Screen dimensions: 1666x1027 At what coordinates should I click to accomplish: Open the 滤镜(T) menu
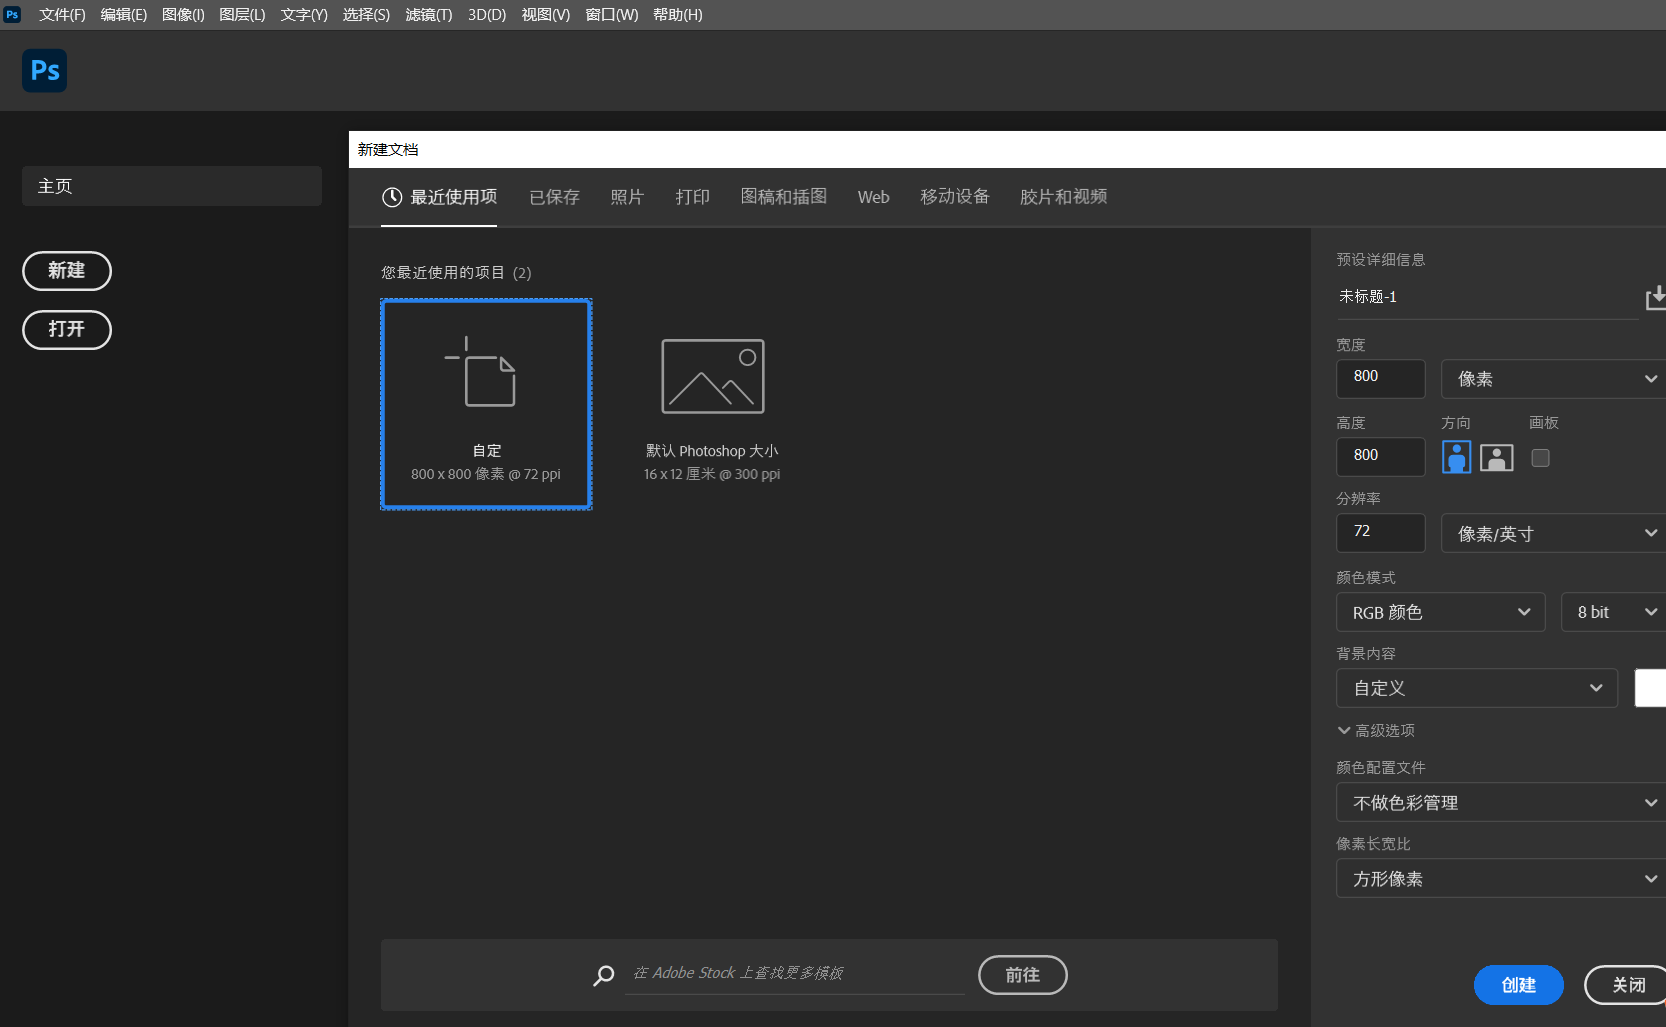(428, 15)
